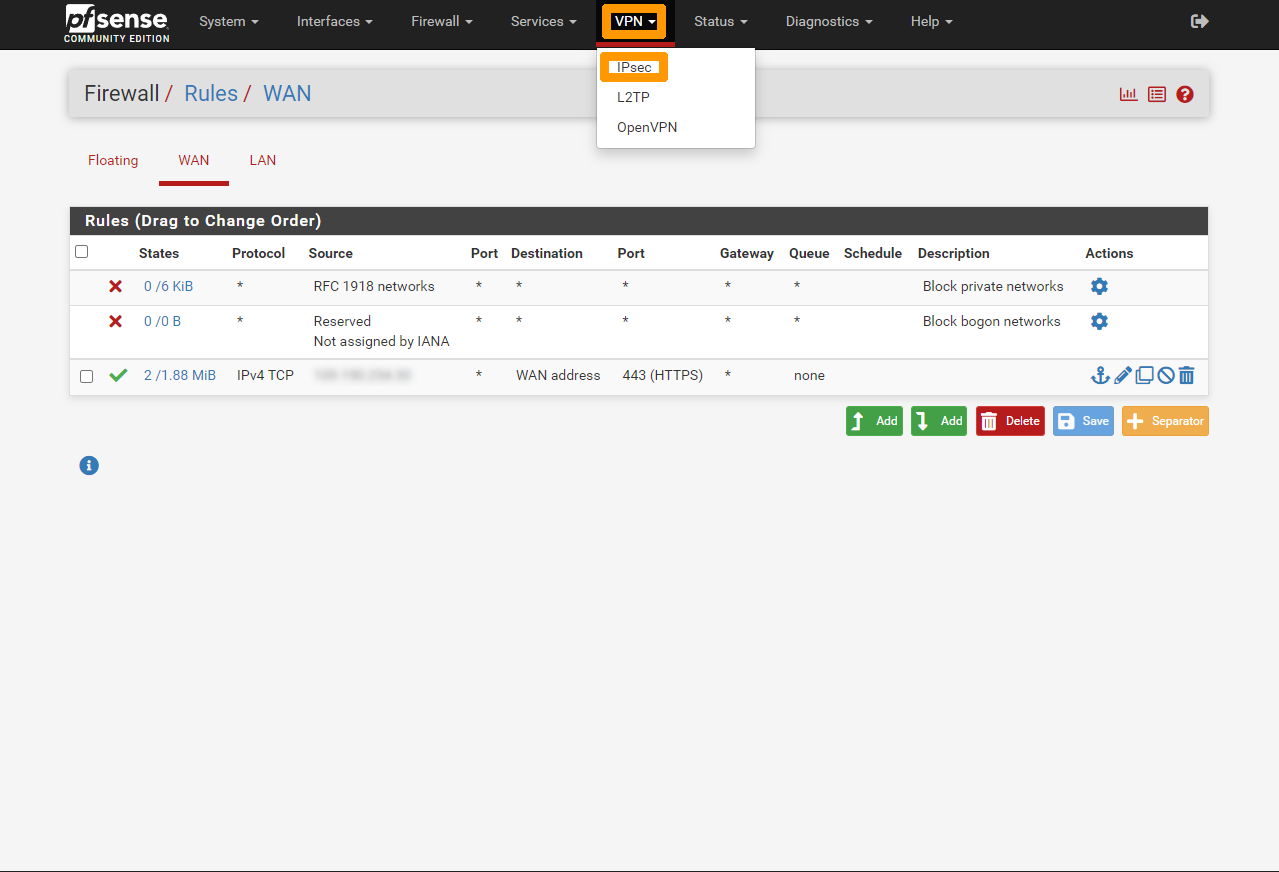Open the Status dropdown

(x=720, y=21)
